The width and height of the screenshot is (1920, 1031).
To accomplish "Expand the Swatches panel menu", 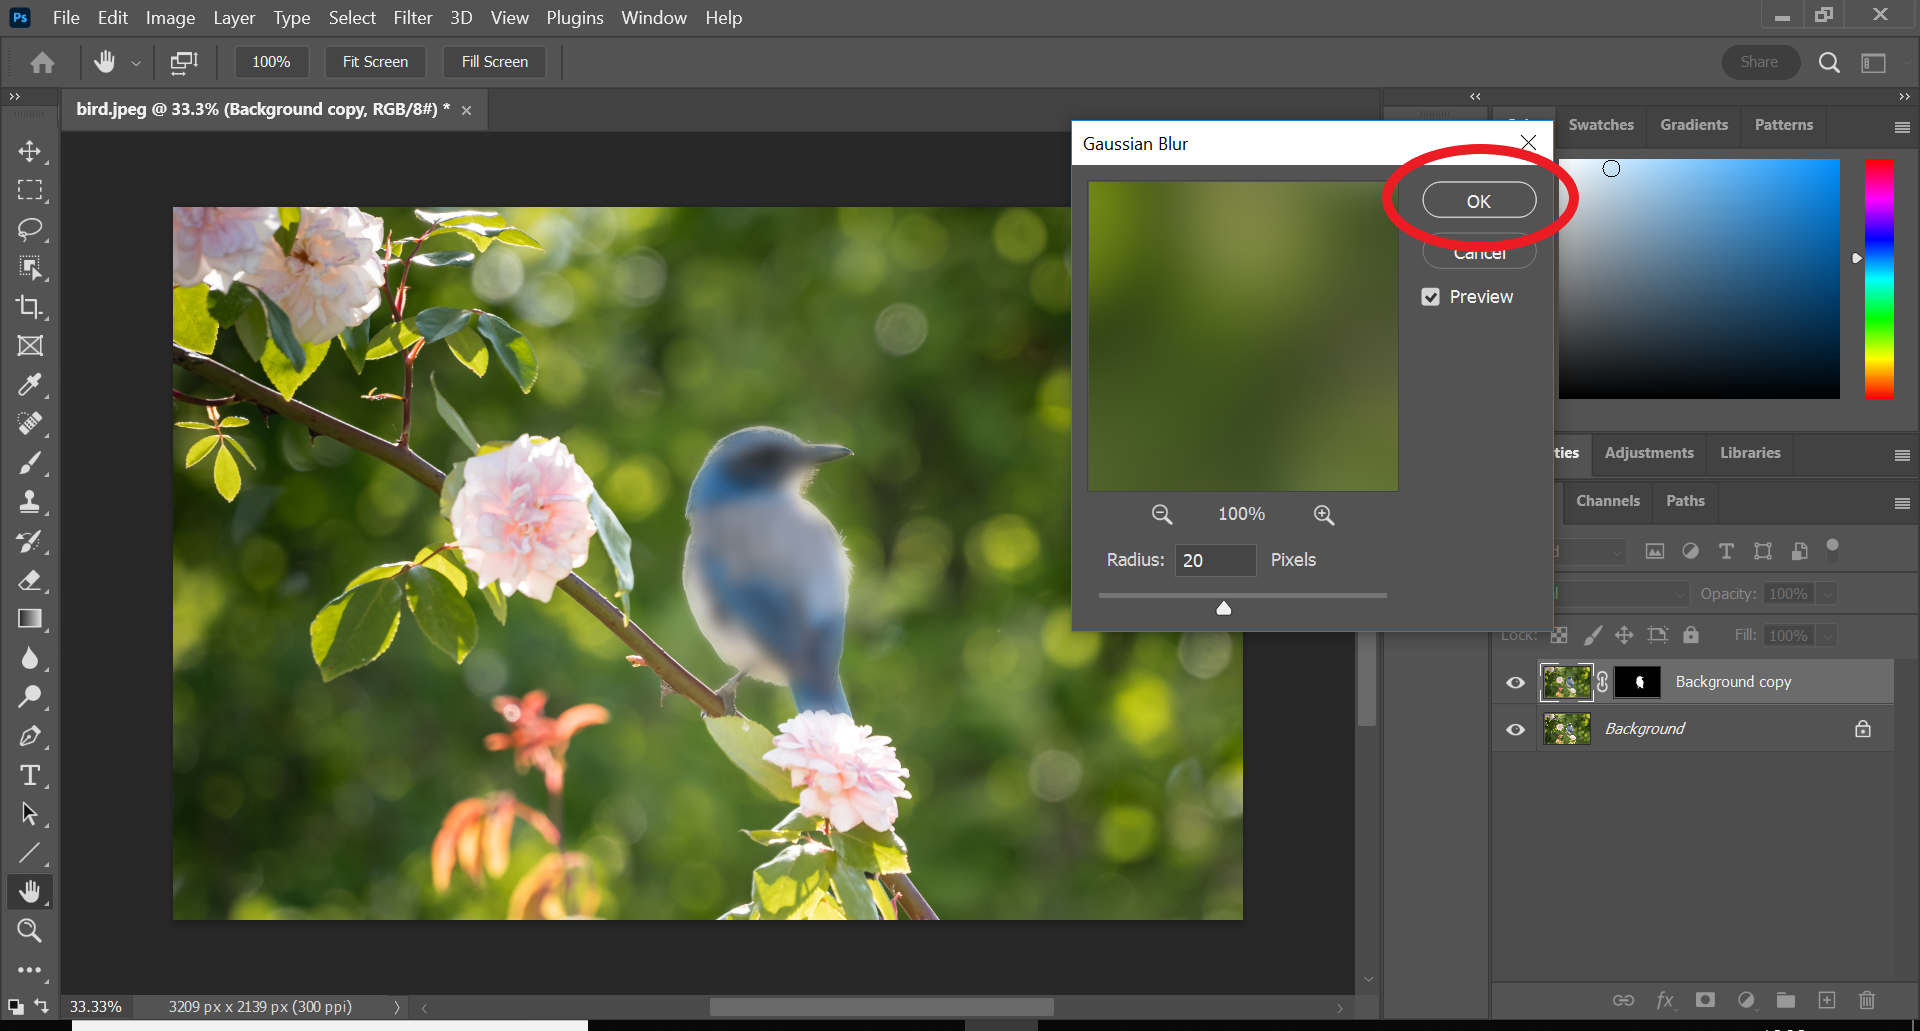I will point(1902,127).
